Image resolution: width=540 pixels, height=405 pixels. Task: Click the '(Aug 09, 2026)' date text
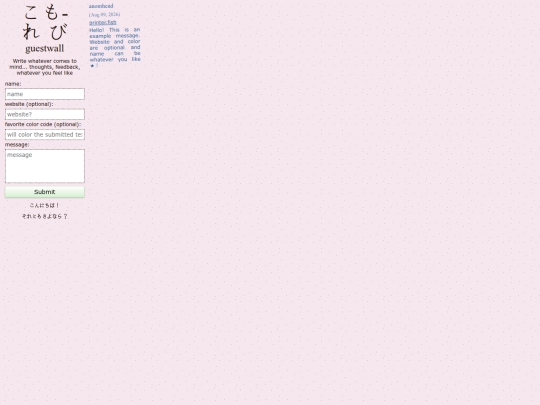tap(104, 14)
